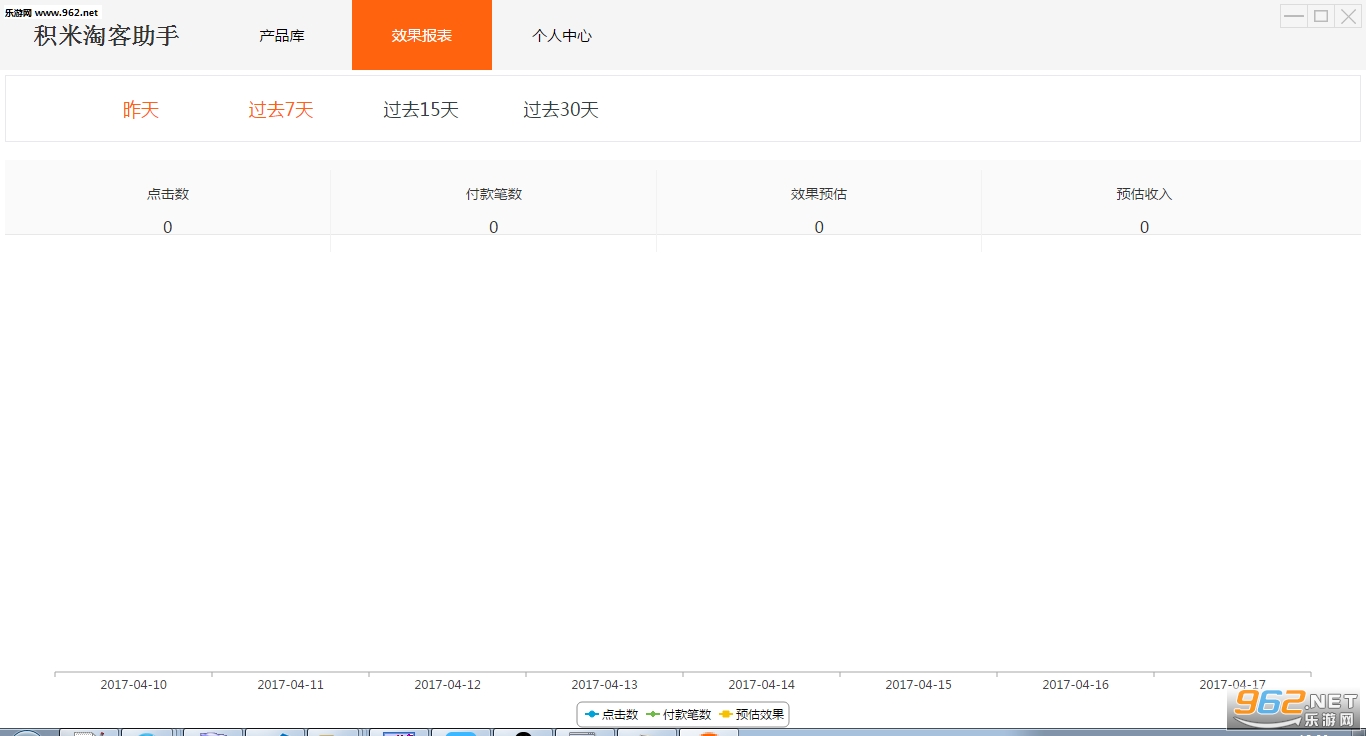Viewport: 1366px width, 736px height.
Task: Select the 过去30天 time range
Action: 561,110
